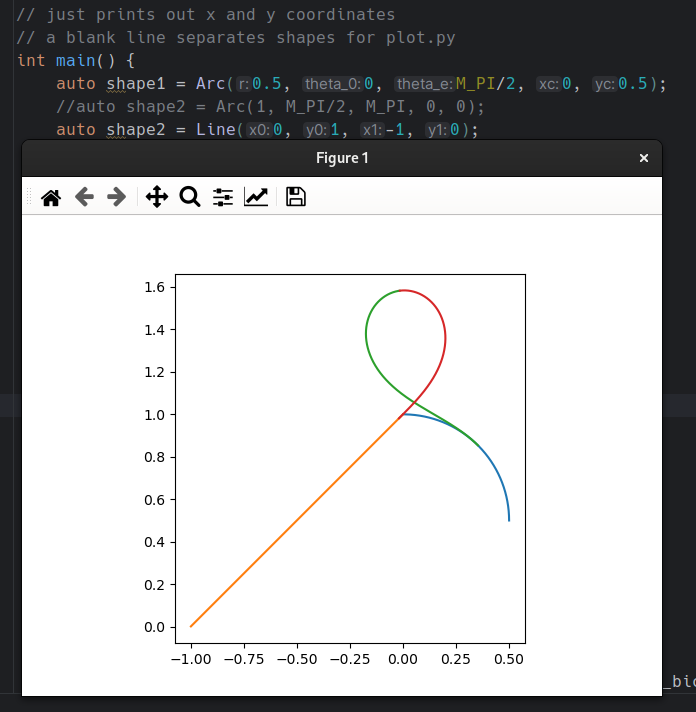
Task: Grab the toolbar drag handle left of Home icon
Action: (x=29, y=197)
